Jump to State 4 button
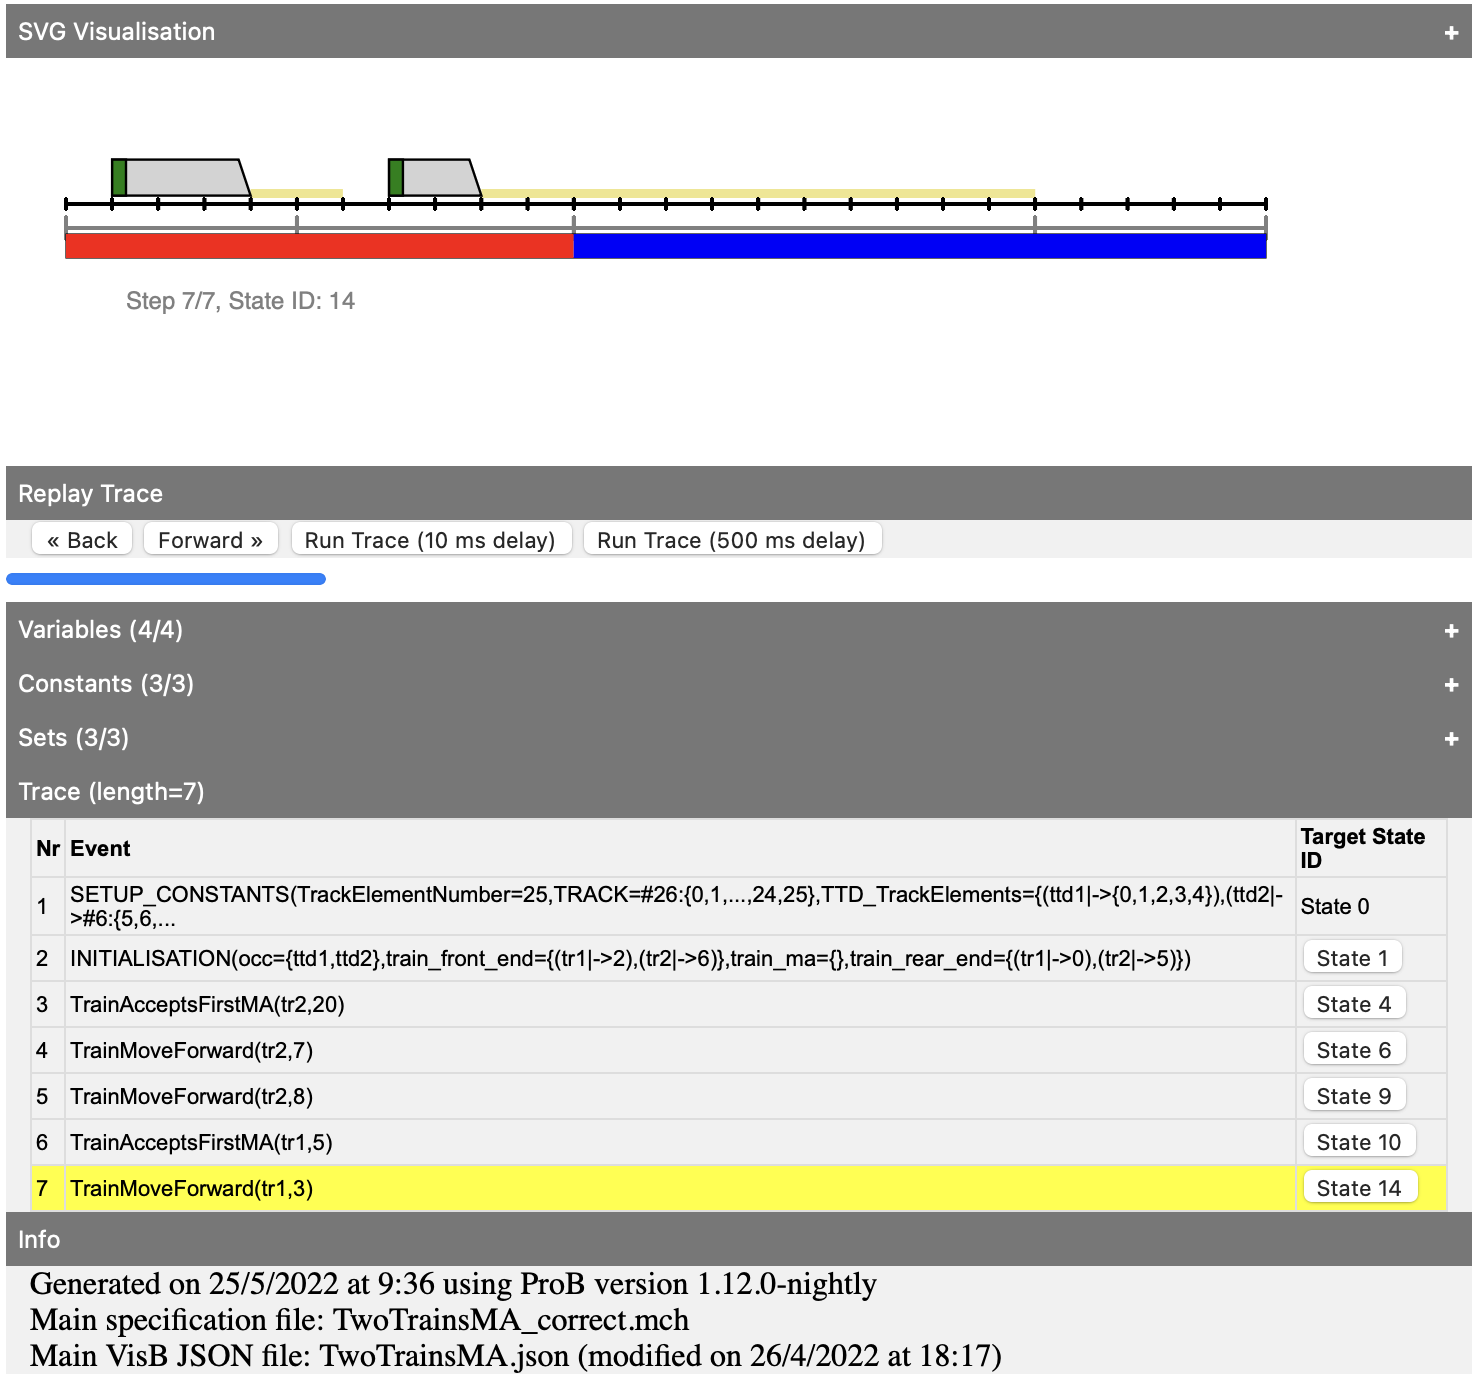The height and width of the screenshot is (1390, 1476). click(x=1353, y=1004)
